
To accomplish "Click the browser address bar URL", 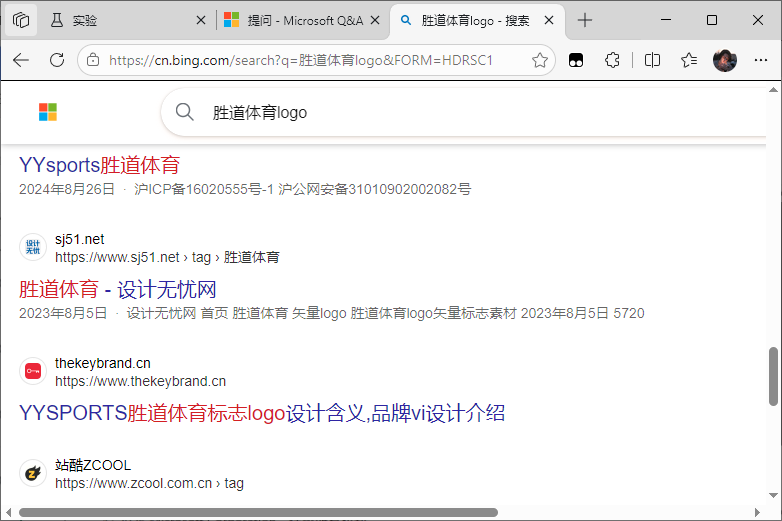I will click(301, 60).
